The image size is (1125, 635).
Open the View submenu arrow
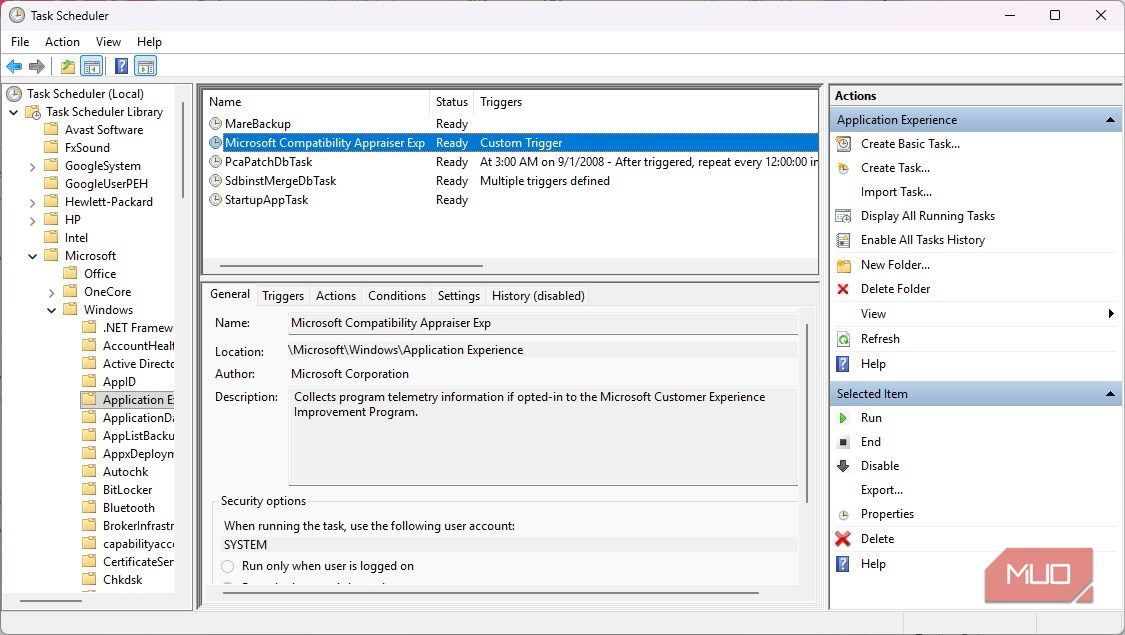pos(1111,314)
